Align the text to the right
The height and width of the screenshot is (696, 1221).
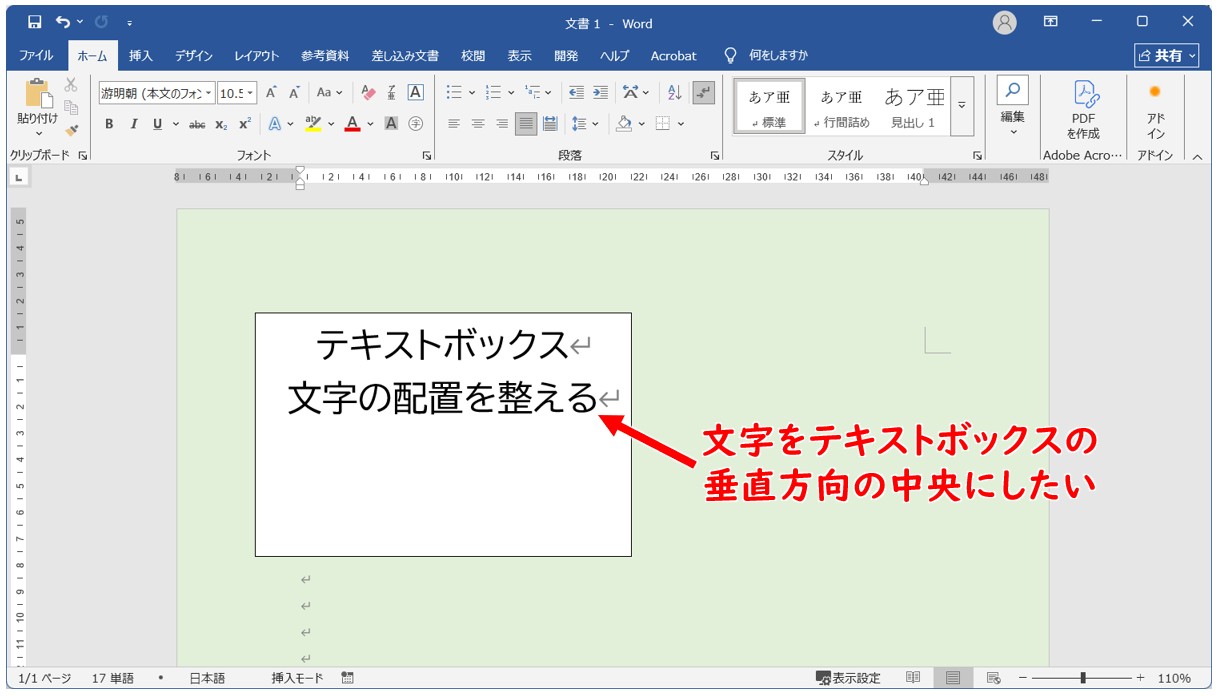502,124
